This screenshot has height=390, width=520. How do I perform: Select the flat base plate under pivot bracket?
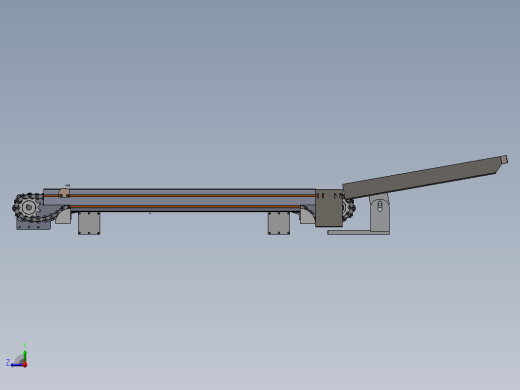point(359,232)
